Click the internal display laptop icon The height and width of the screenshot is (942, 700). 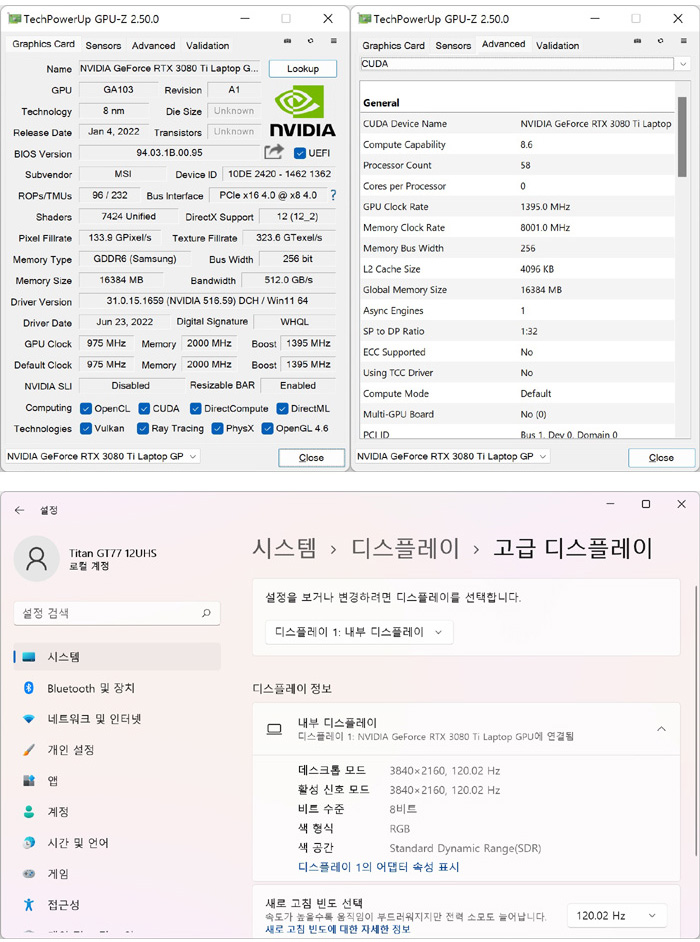point(274,729)
